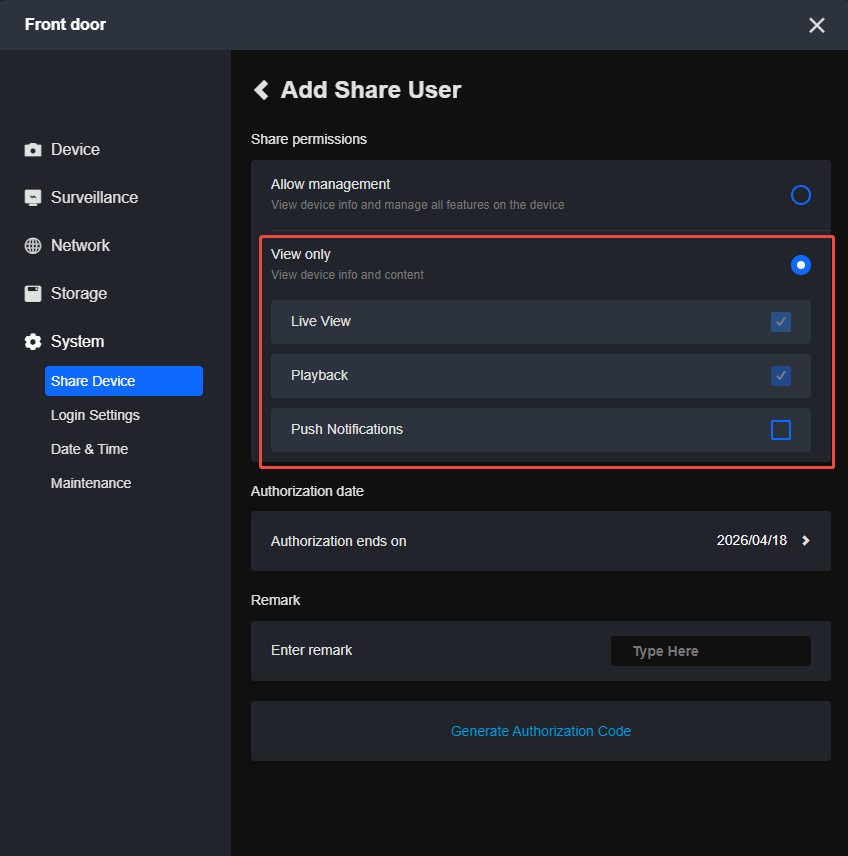Image resolution: width=848 pixels, height=856 pixels.
Task: Uncheck the Live View checkbox
Action: pyautogui.click(x=781, y=322)
